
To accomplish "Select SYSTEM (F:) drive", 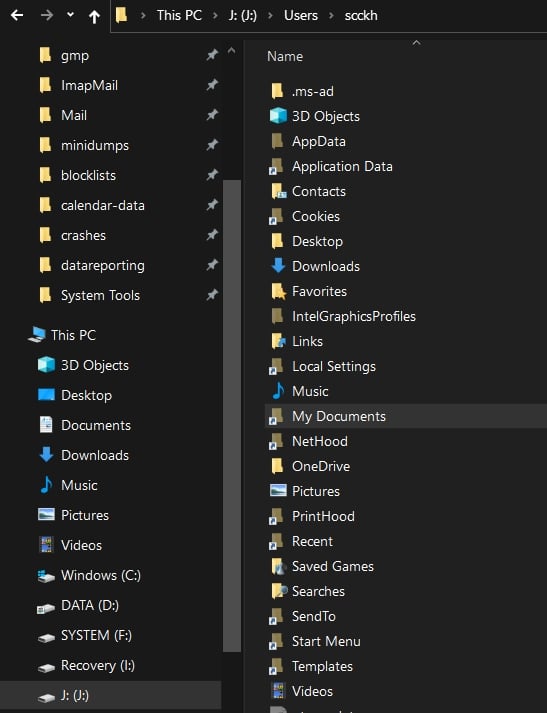I will pyautogui.click(x=96, y=636).
